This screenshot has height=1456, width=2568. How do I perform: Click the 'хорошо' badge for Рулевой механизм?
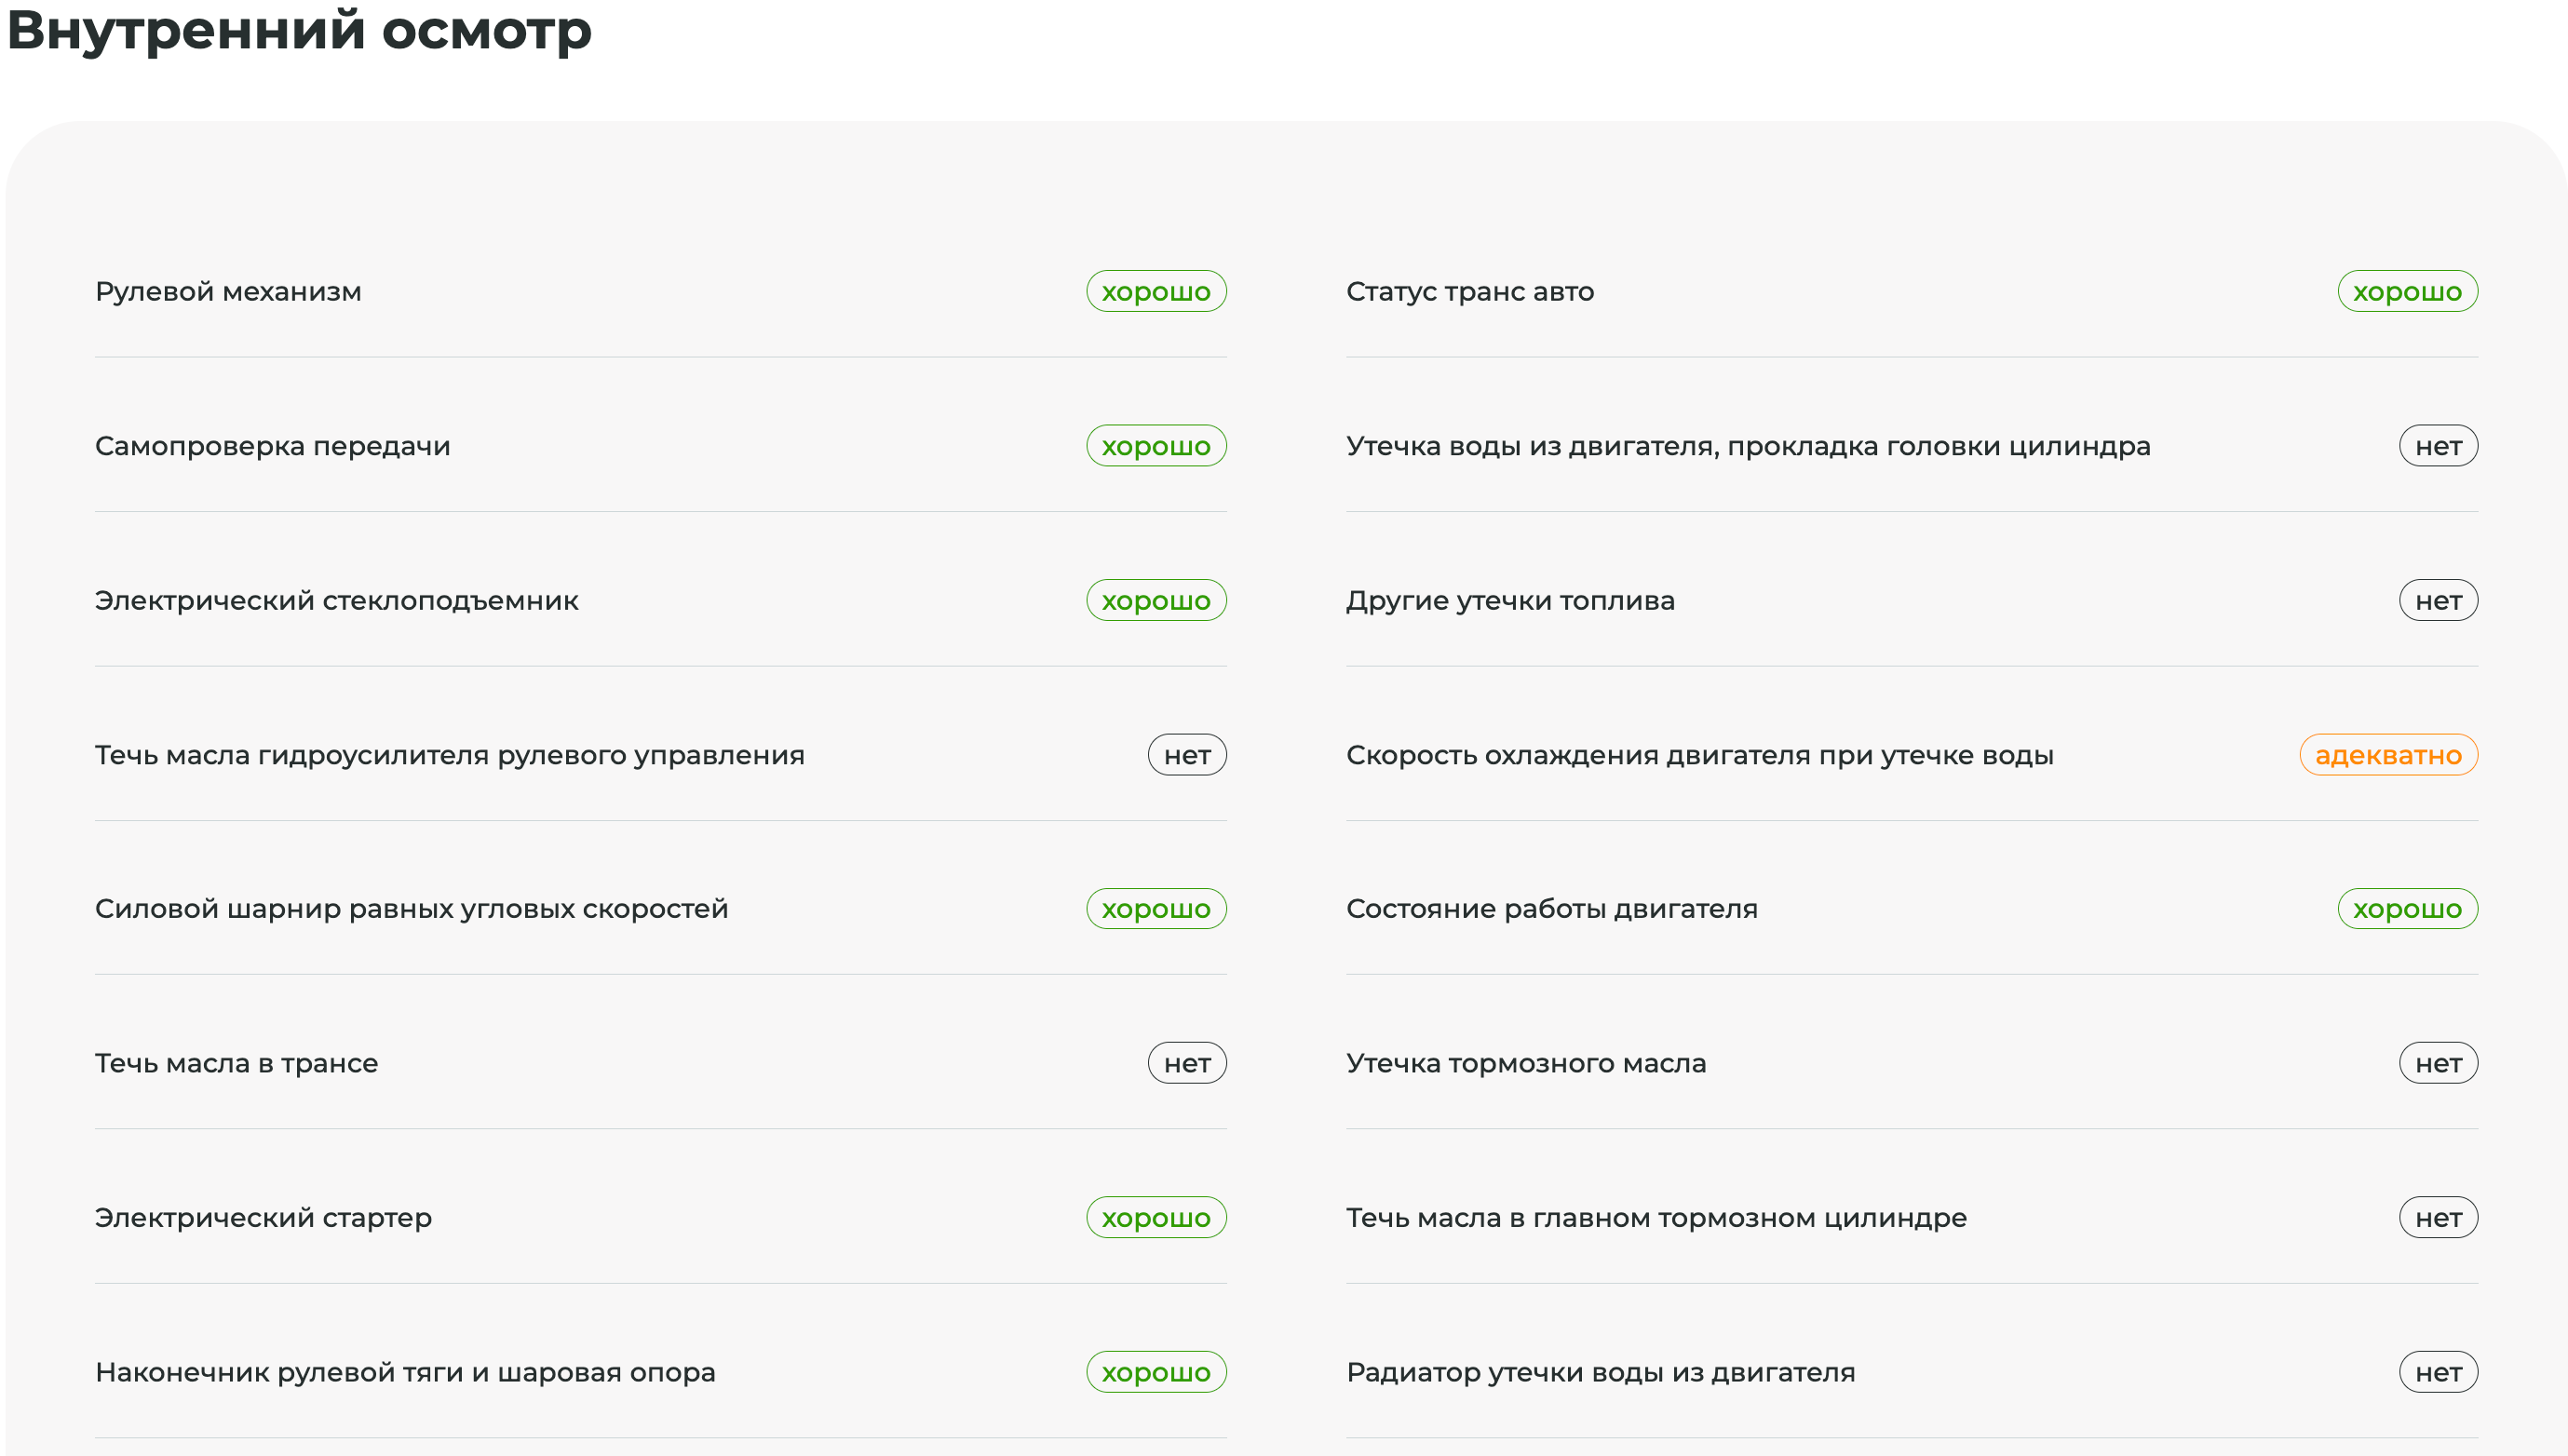(1156, 291)
